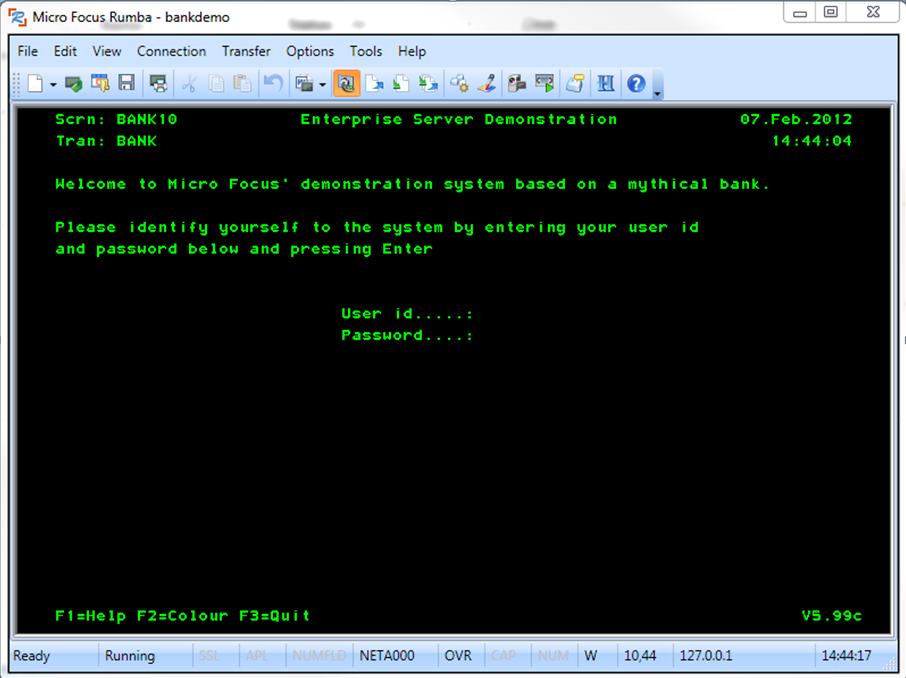Open the dropdown arrow beside the New icon
The height and width of the screenshot is (678, 906).
[x=53, y=84]
